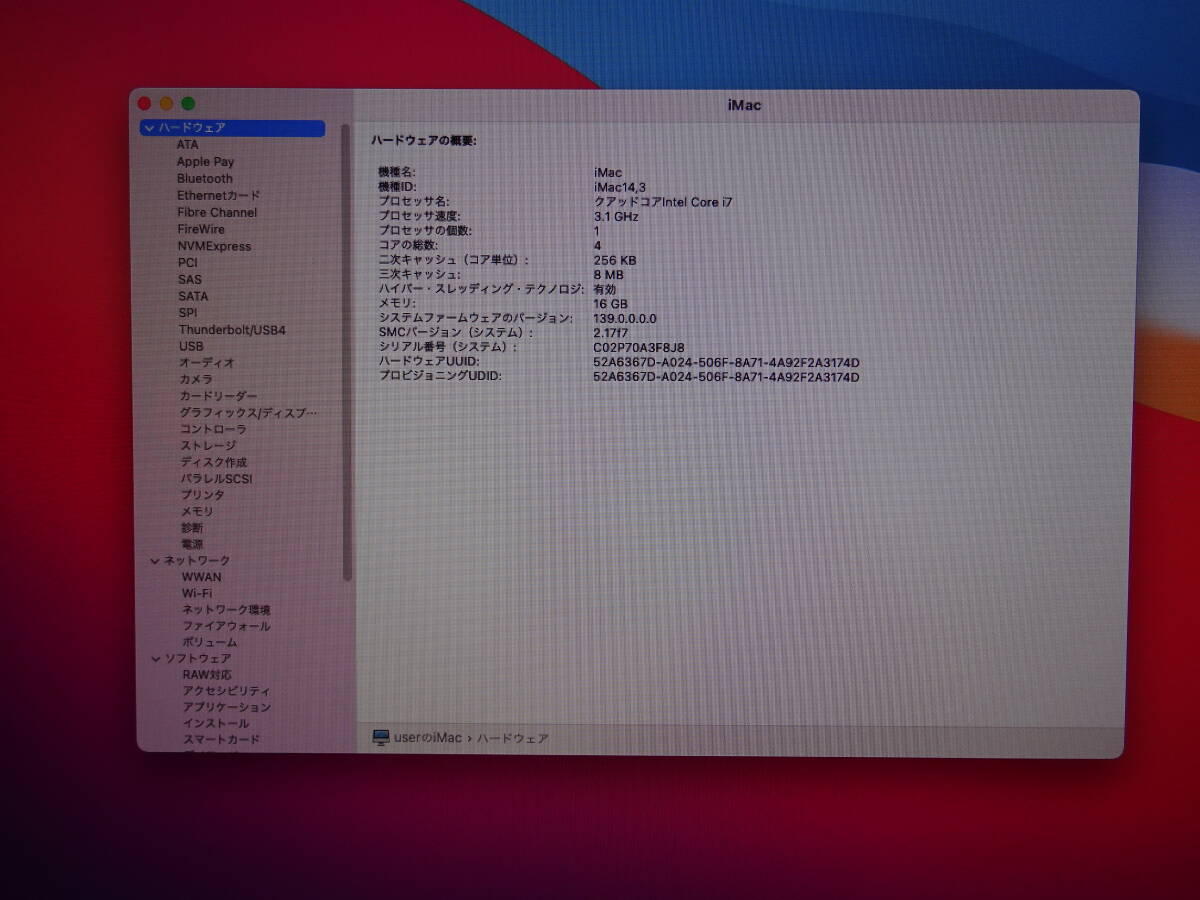Viewport: 1200px width, 900px height.
Task: Click ハードウェア in the path bar
Action: [x=512, y=739]
